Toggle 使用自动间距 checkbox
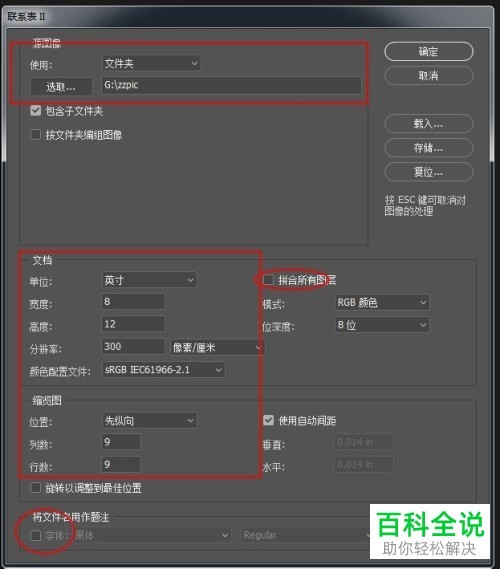This screenshot has height=569, width=500. click(x=269, y=420)
